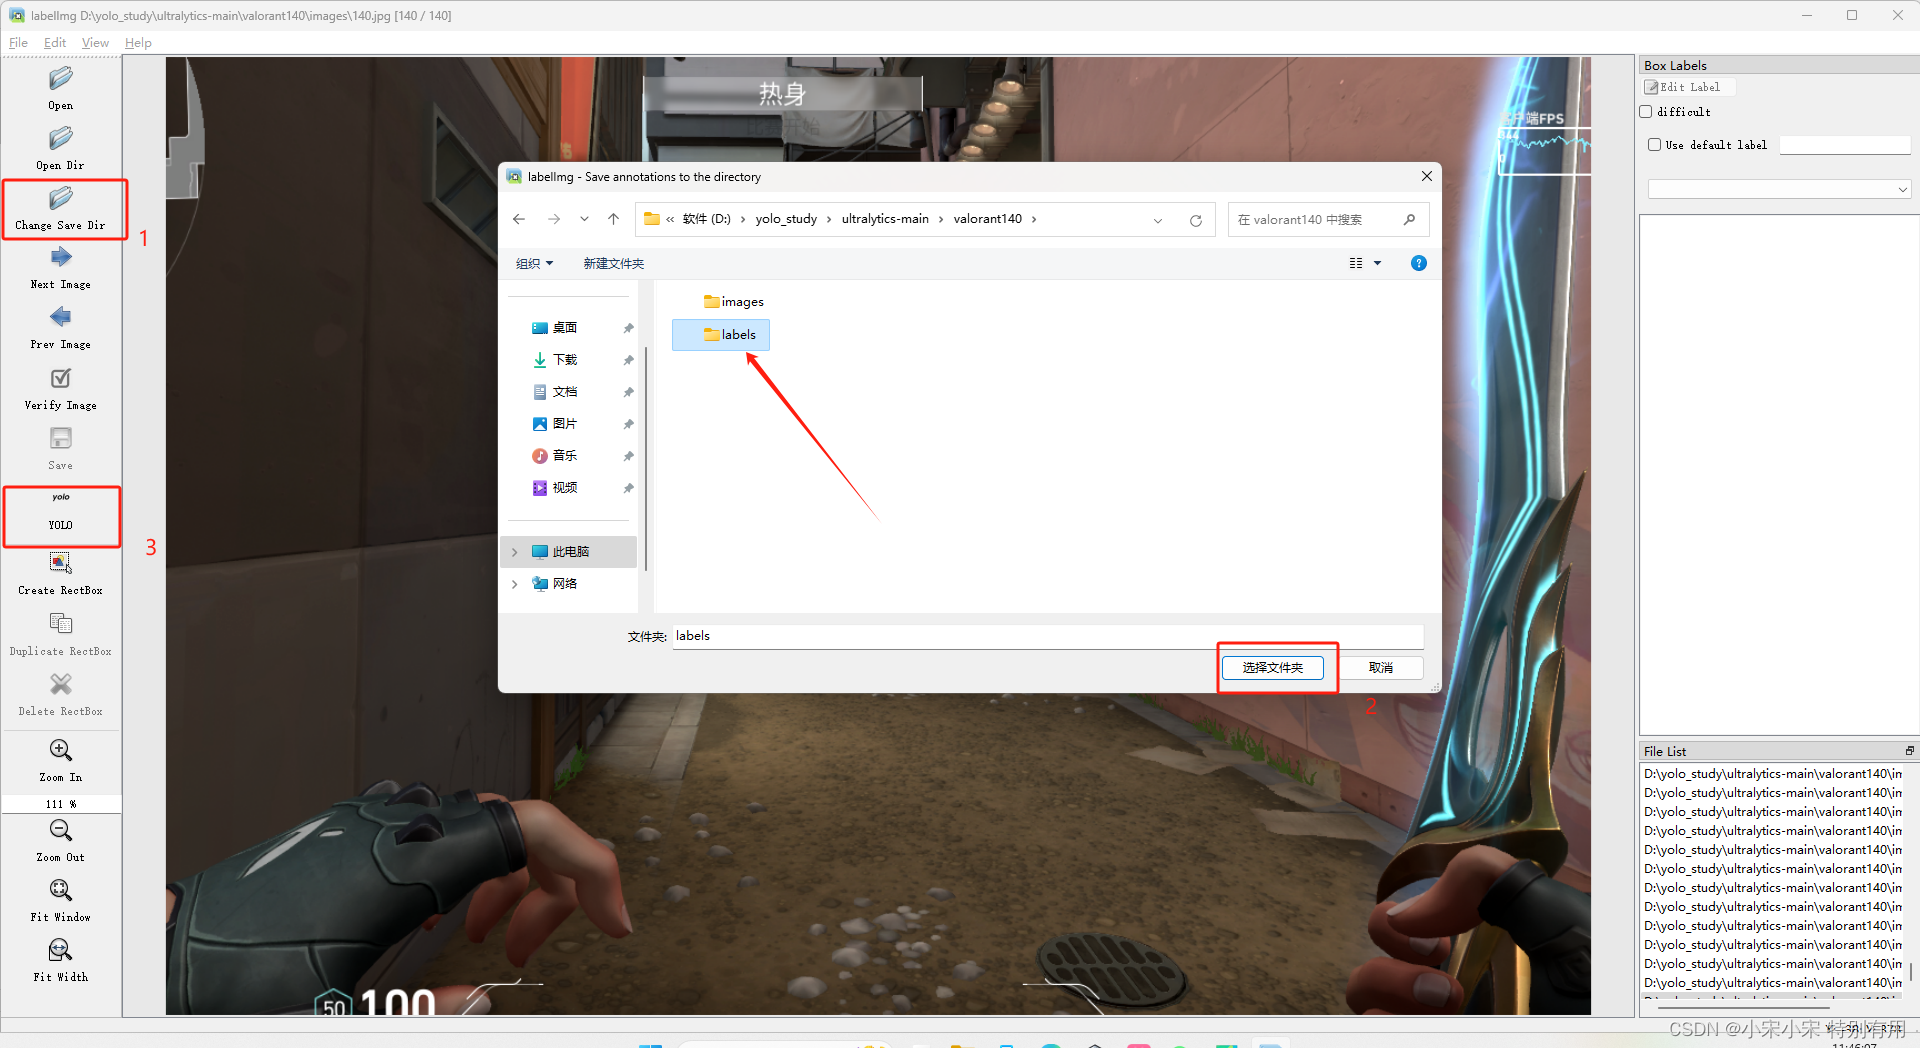Open the Help menu
1920x1048 pixels.
[x=138, y=43]
